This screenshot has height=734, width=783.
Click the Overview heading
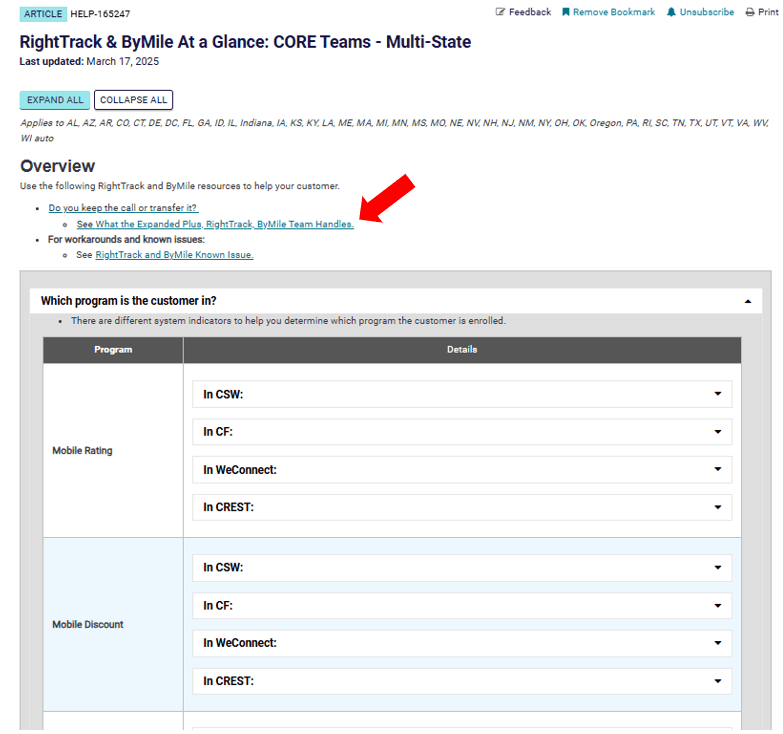click(x=57, y=166)
